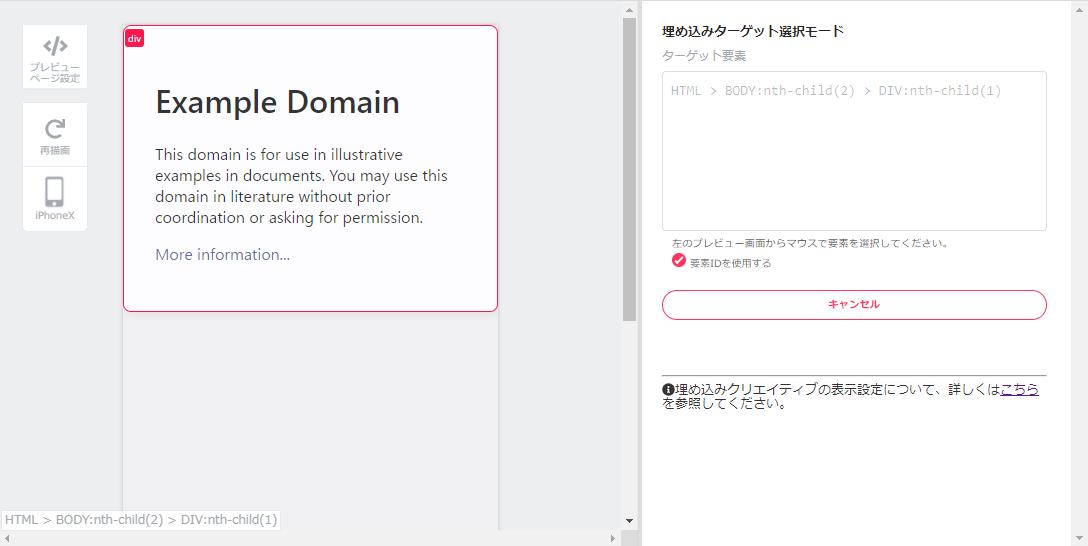Select the iPhoneX device icon
This screenshot has width=1088, height=546.
[x=55, y=192]
